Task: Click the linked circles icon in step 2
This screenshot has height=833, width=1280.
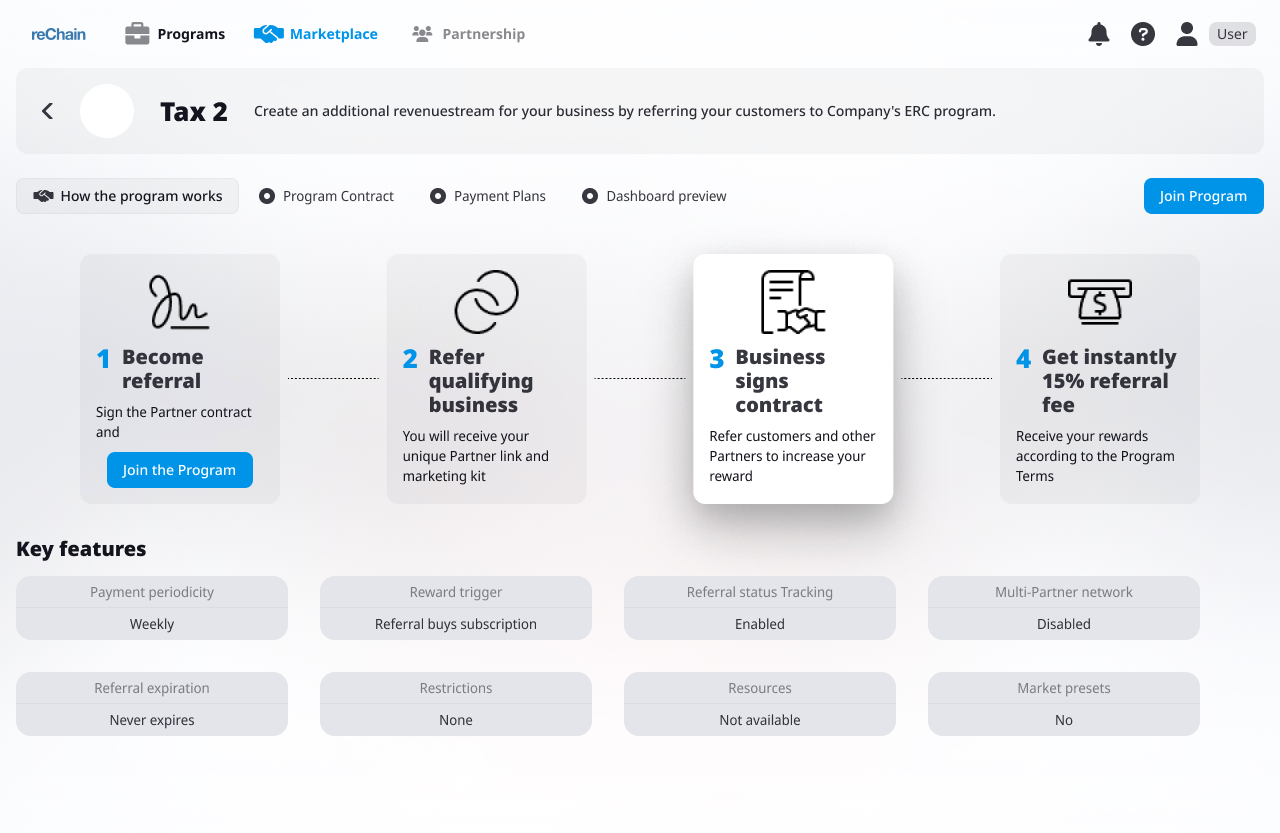Action: coord(486,302)
